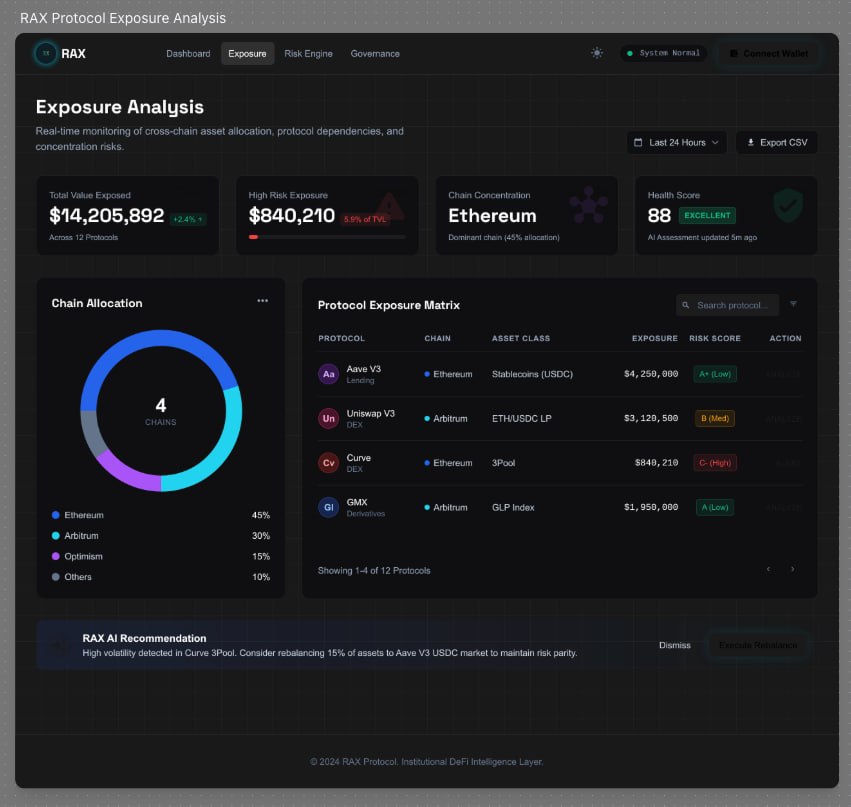Open the Last 24 Hours dropdown

click(x=676, y=142)
